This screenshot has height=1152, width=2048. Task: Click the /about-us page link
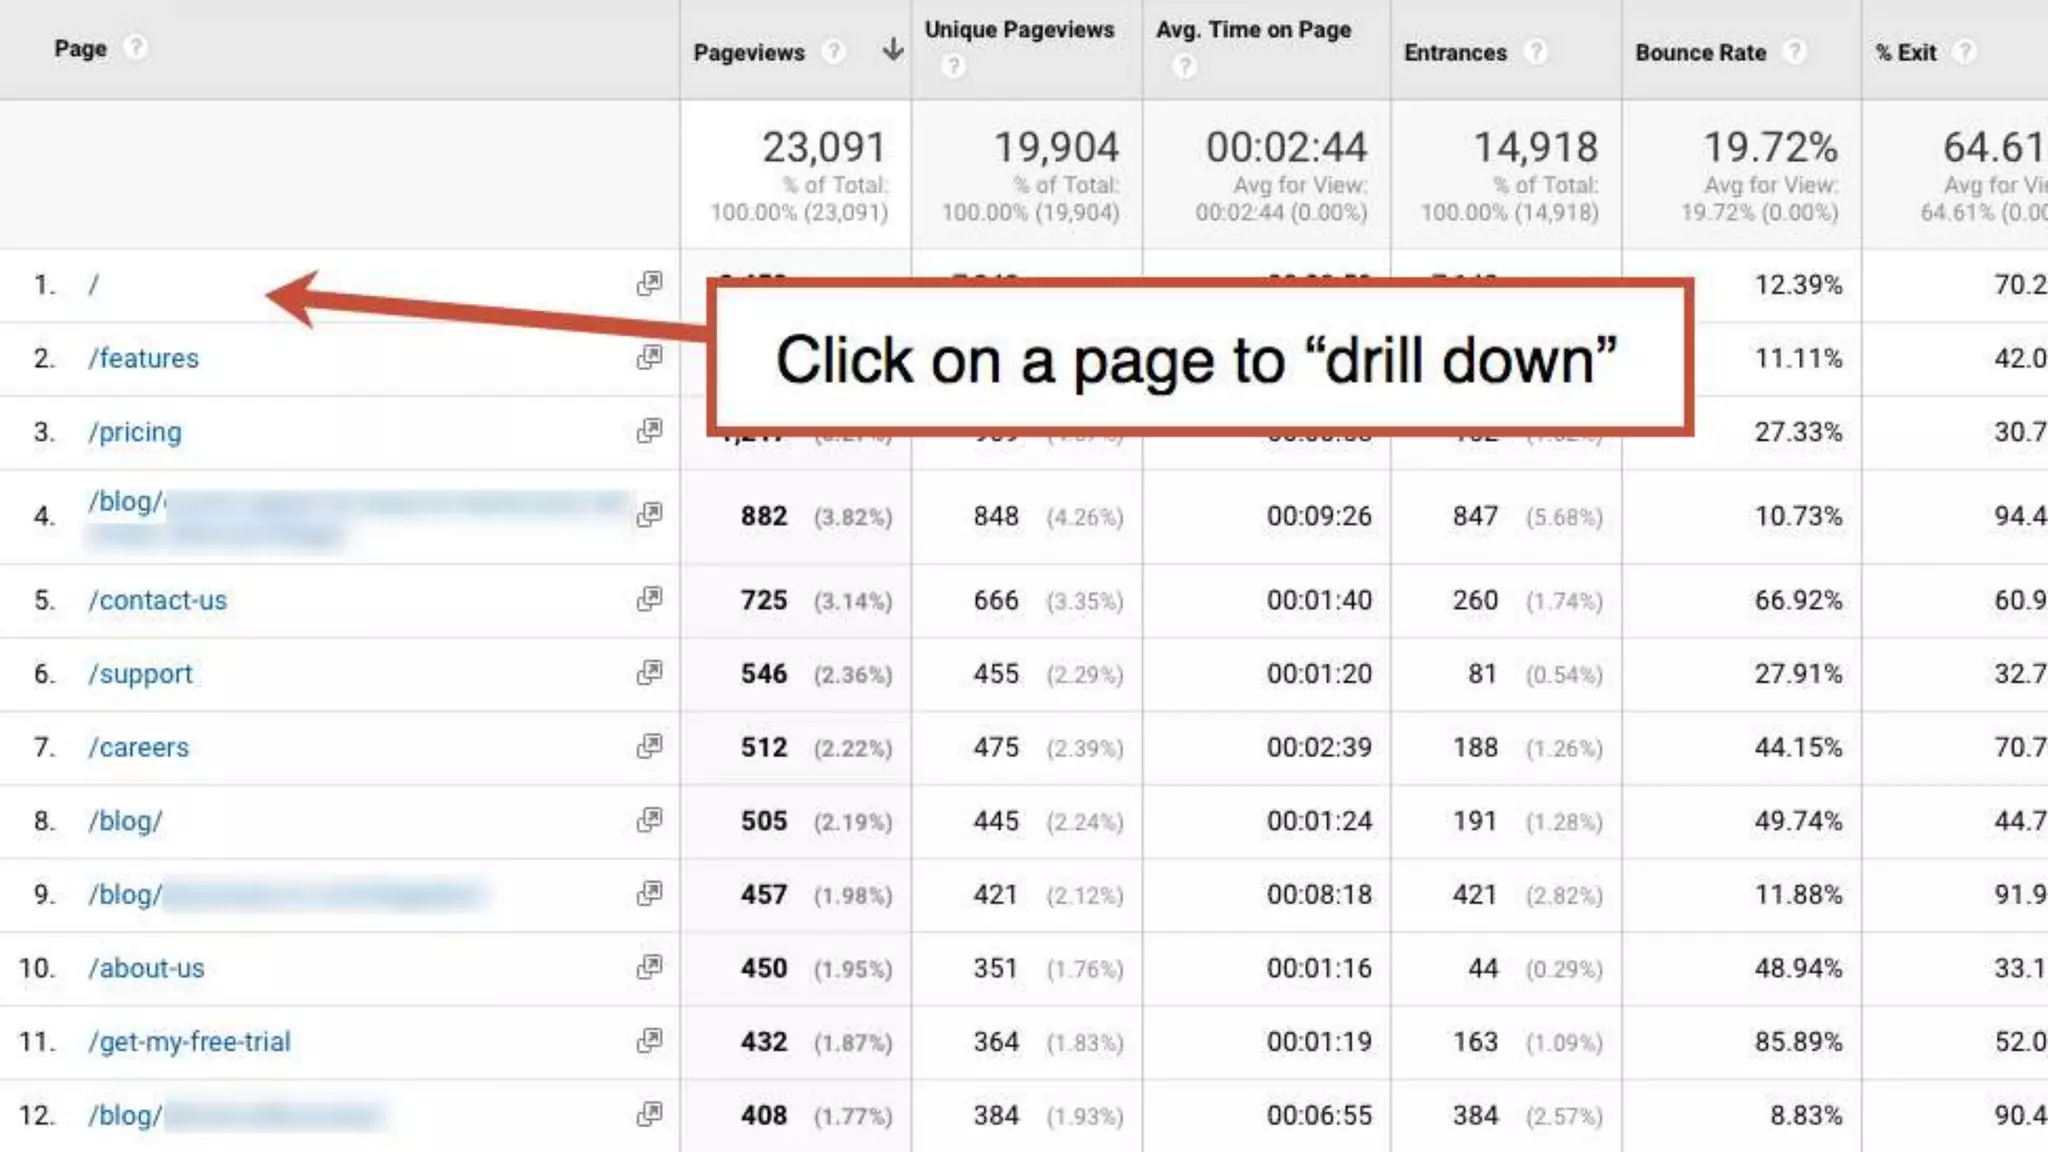pyautogui.click(x=146, y=968)
